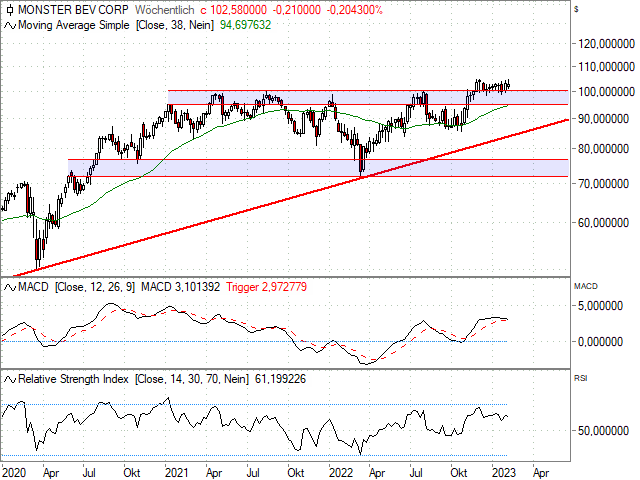
Task: Click the 2023 date axis label
Action: [504, 473]
